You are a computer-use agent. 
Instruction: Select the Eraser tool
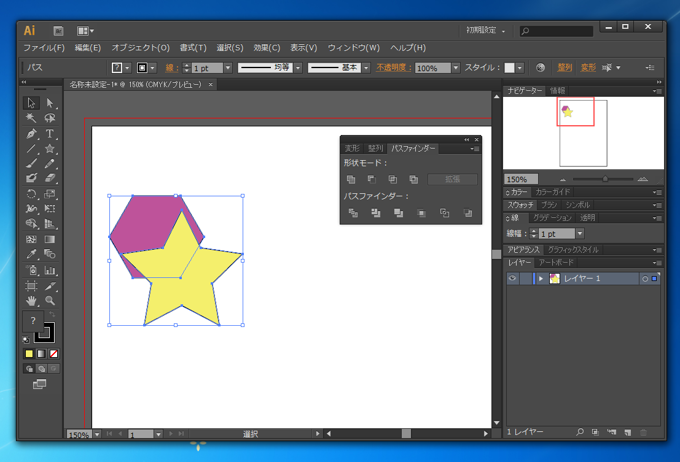pos(50,178)
